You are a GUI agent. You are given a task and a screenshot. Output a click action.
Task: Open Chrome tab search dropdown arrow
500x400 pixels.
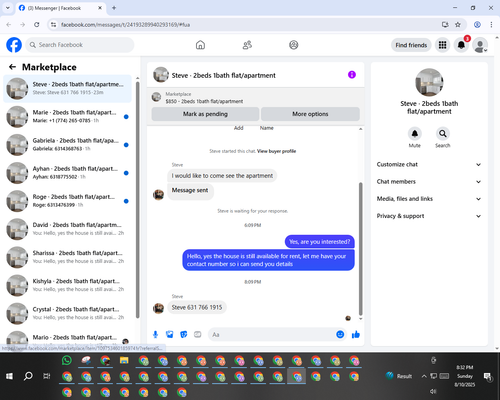[x=8, y=8]
